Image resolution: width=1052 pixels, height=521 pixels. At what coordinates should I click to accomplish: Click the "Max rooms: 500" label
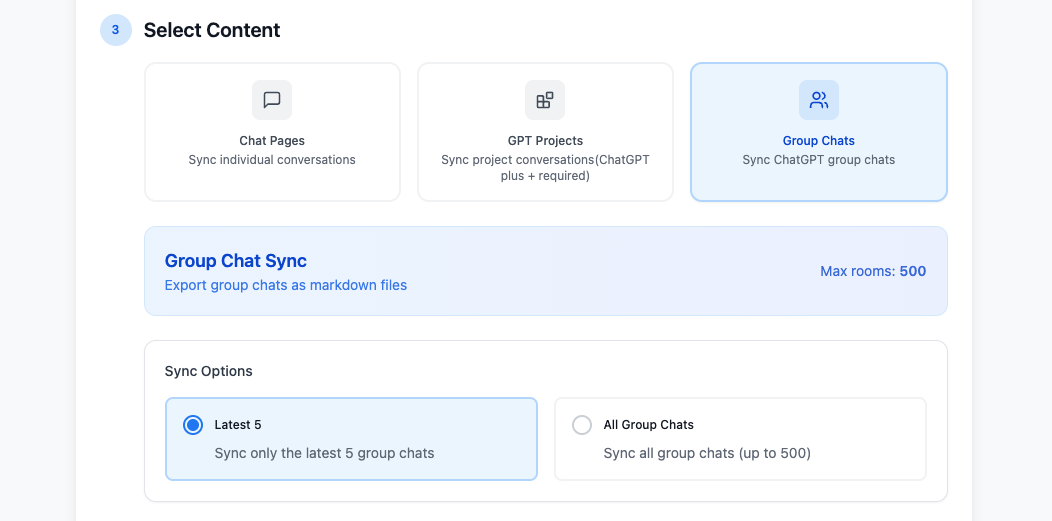tap(873, 272)
